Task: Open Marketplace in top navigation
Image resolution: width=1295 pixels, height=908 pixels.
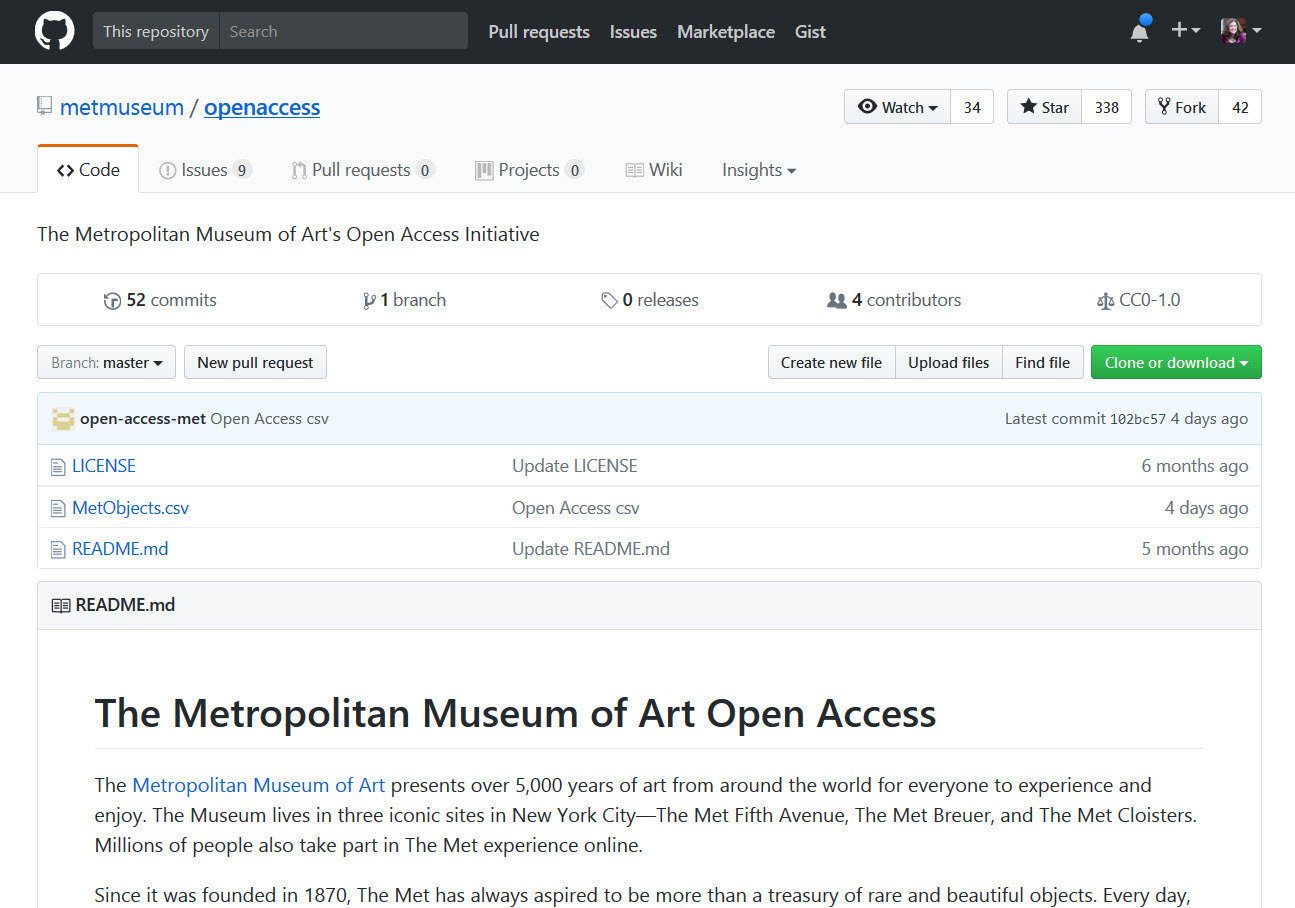Action: tap(726, 32)
